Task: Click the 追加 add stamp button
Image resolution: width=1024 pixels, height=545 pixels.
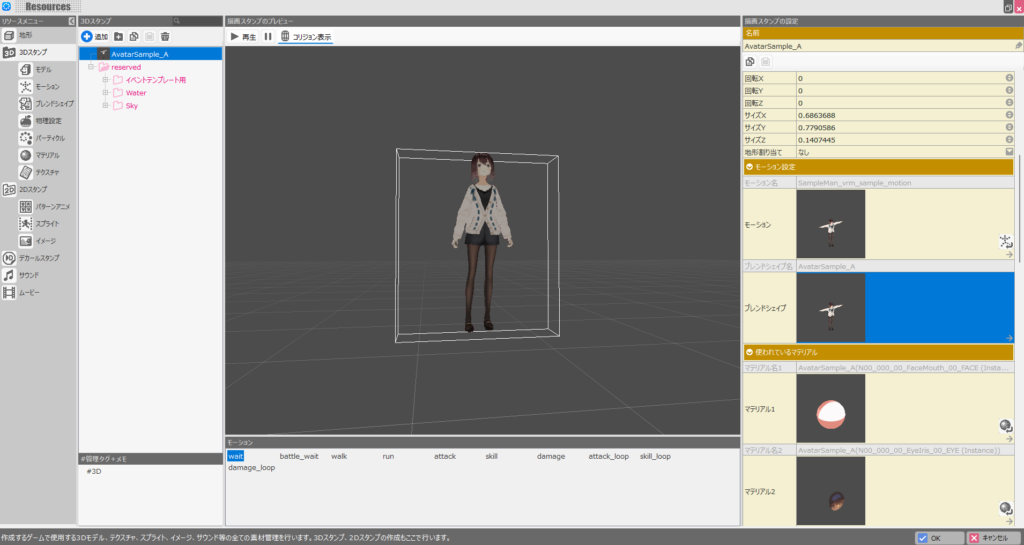Action: [x=95, y=36]
